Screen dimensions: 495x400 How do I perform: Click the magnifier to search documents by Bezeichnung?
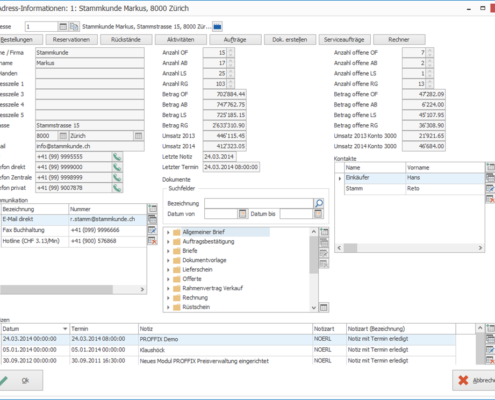319,203
